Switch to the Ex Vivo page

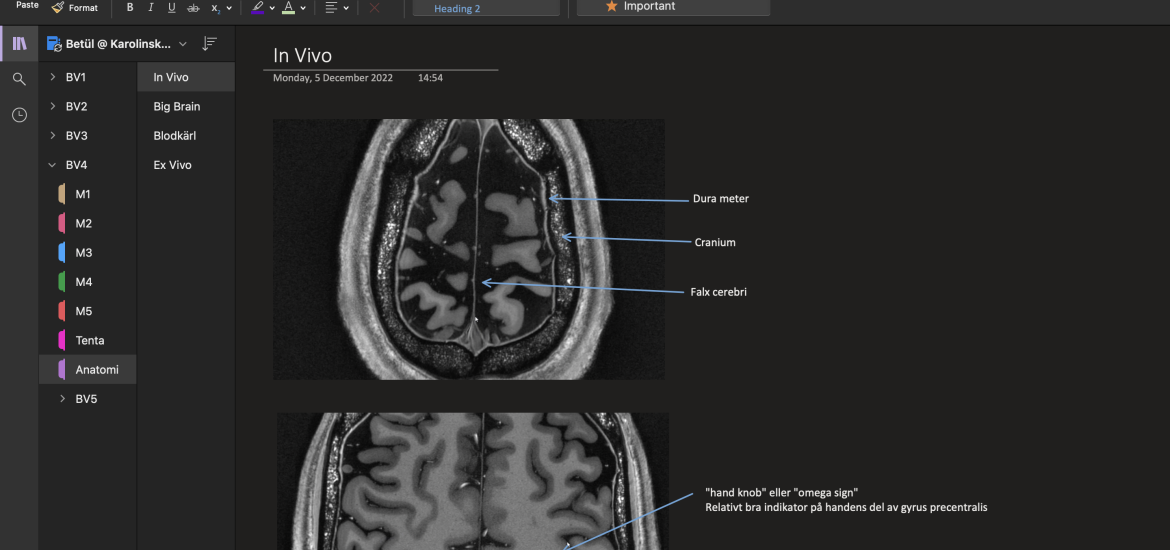(x=172, y=165)
